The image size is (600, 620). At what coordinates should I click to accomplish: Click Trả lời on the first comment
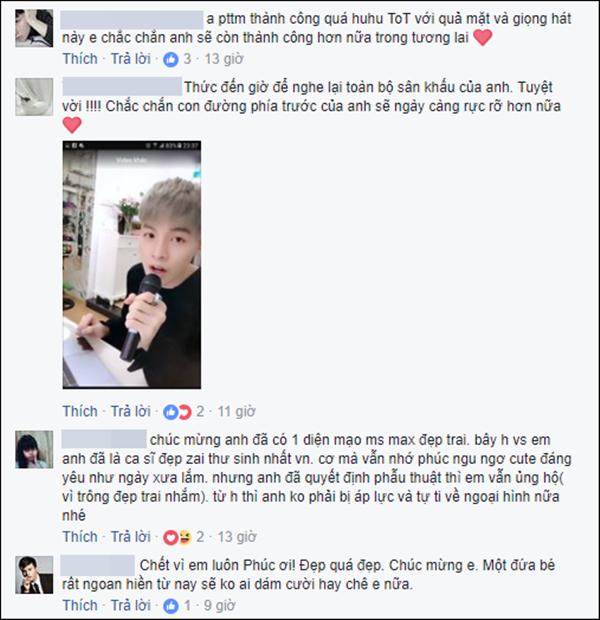[x=131, y=59]
